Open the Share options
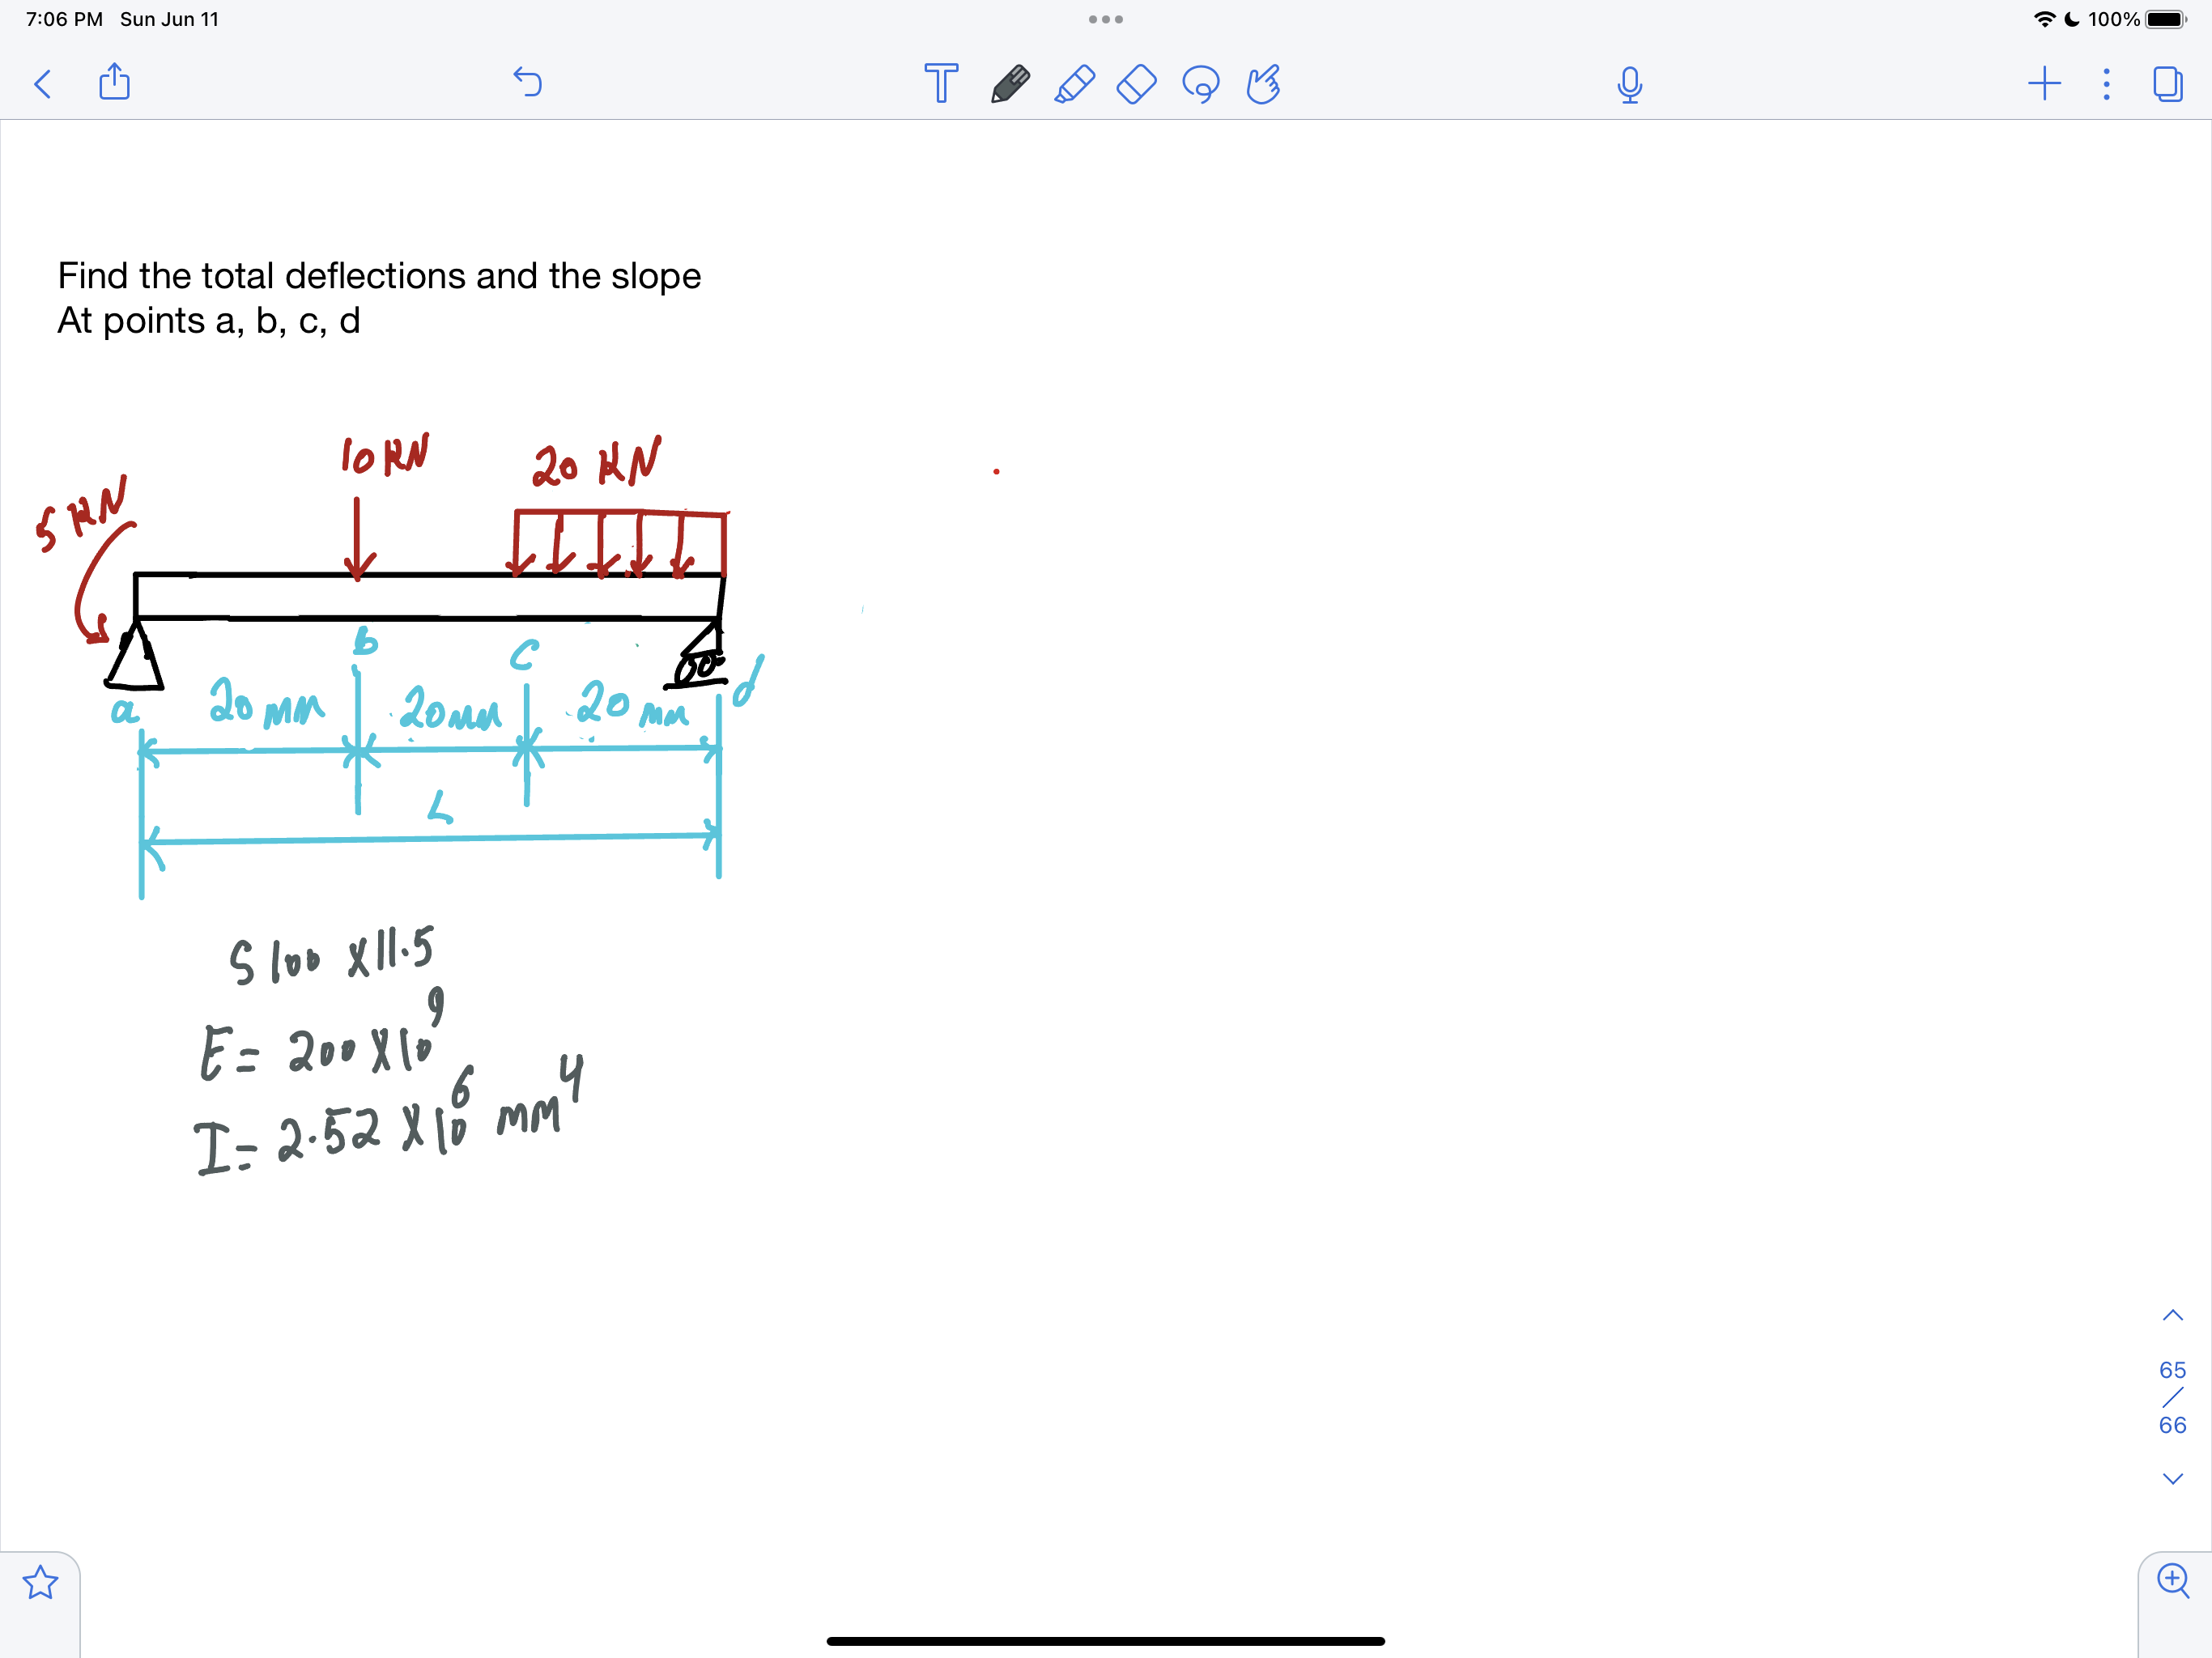This screenshot has width=2212, height=1658. pos(115,82)
